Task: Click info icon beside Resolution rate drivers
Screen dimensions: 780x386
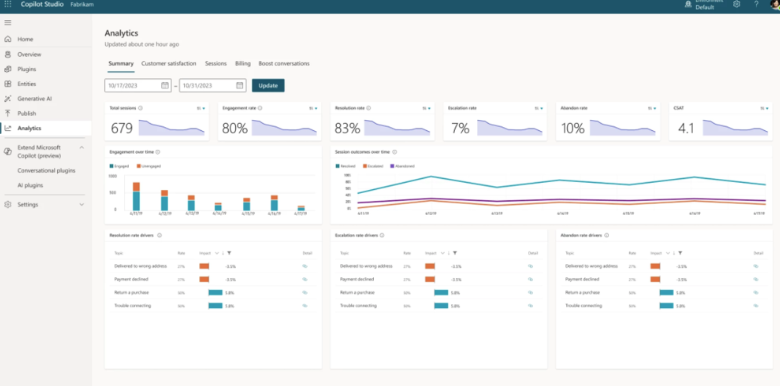Action: point(159,235)
